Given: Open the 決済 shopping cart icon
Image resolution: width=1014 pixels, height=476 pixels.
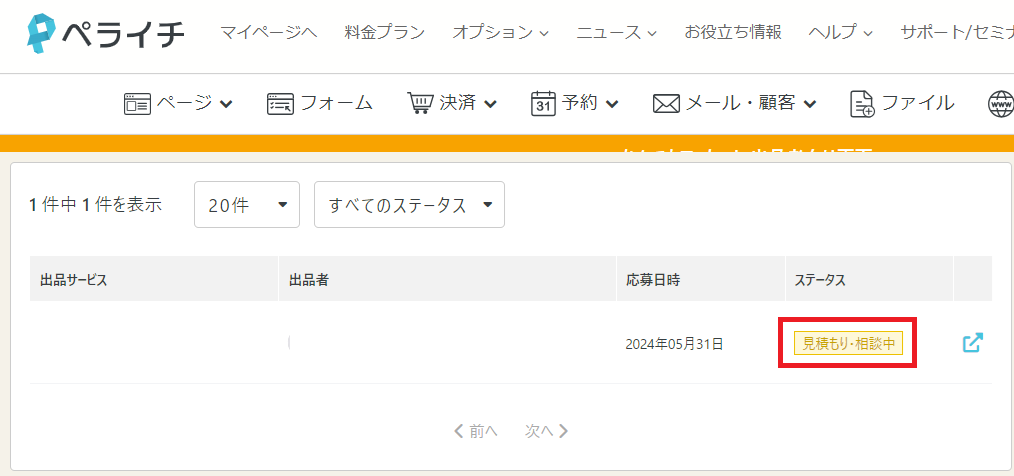Looking at the screenshot, I should click(x=420, y=103).
